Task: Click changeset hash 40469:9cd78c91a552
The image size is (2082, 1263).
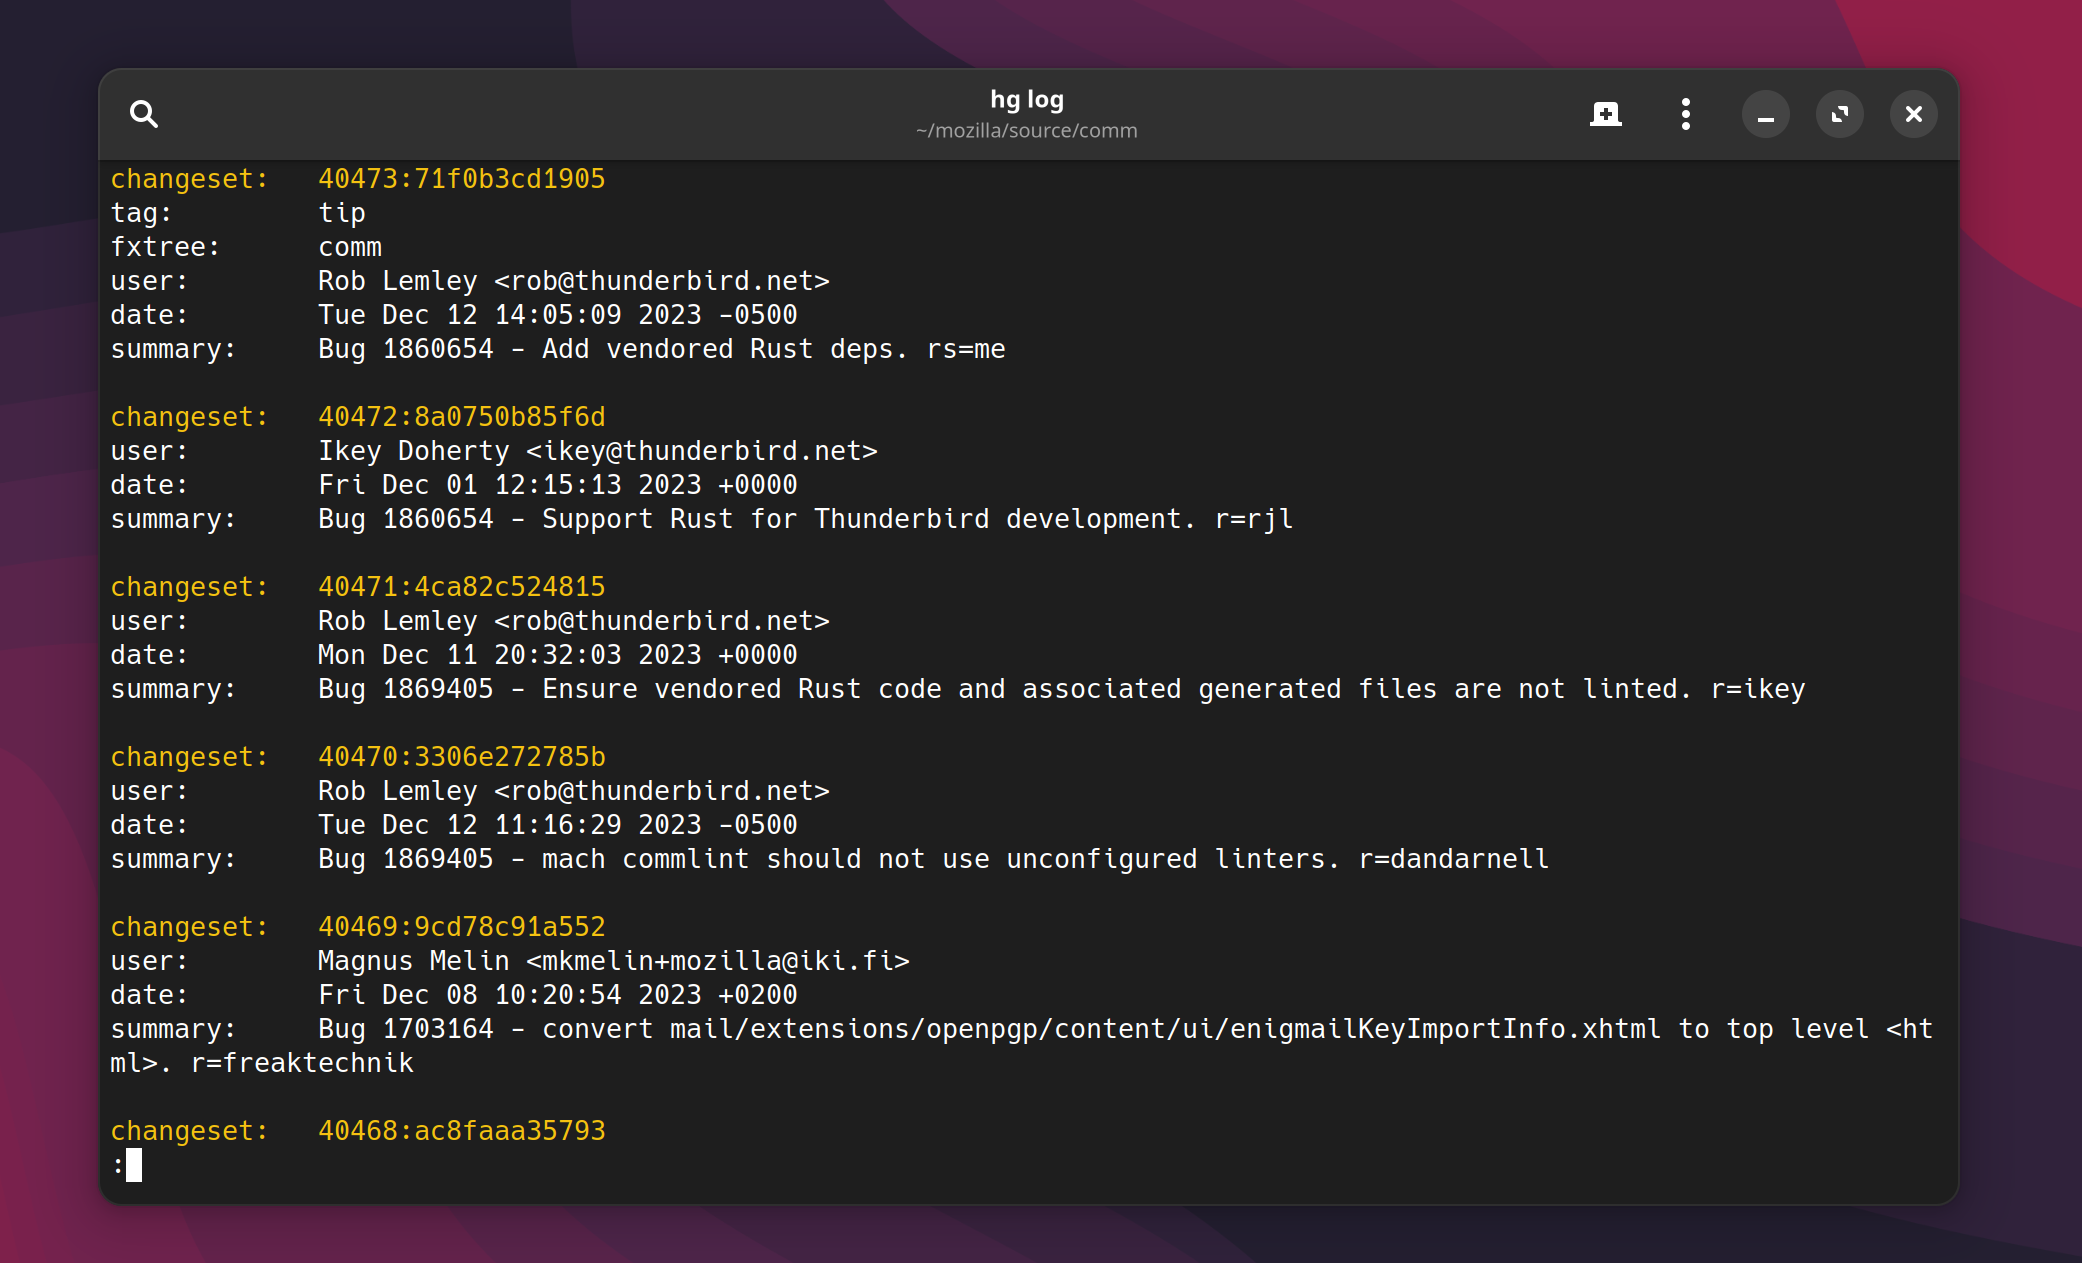Action: 461,927
